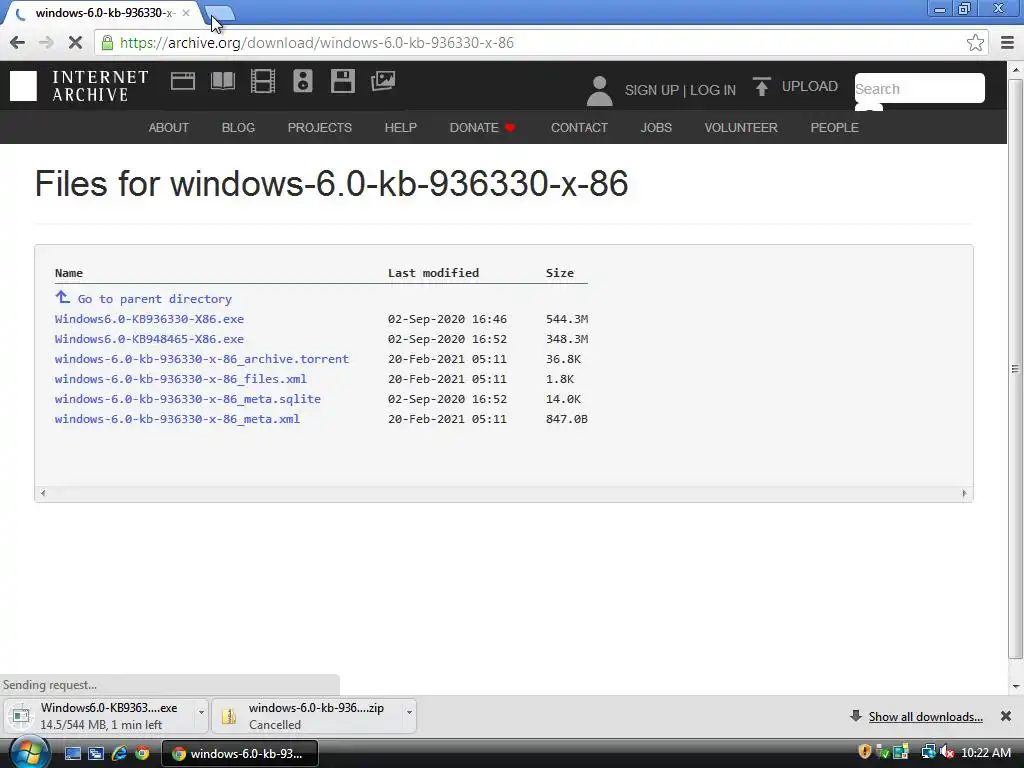This screenshot has height=768, width=1024.
Task: Click the Last modified column header
Action: point(434,273)
